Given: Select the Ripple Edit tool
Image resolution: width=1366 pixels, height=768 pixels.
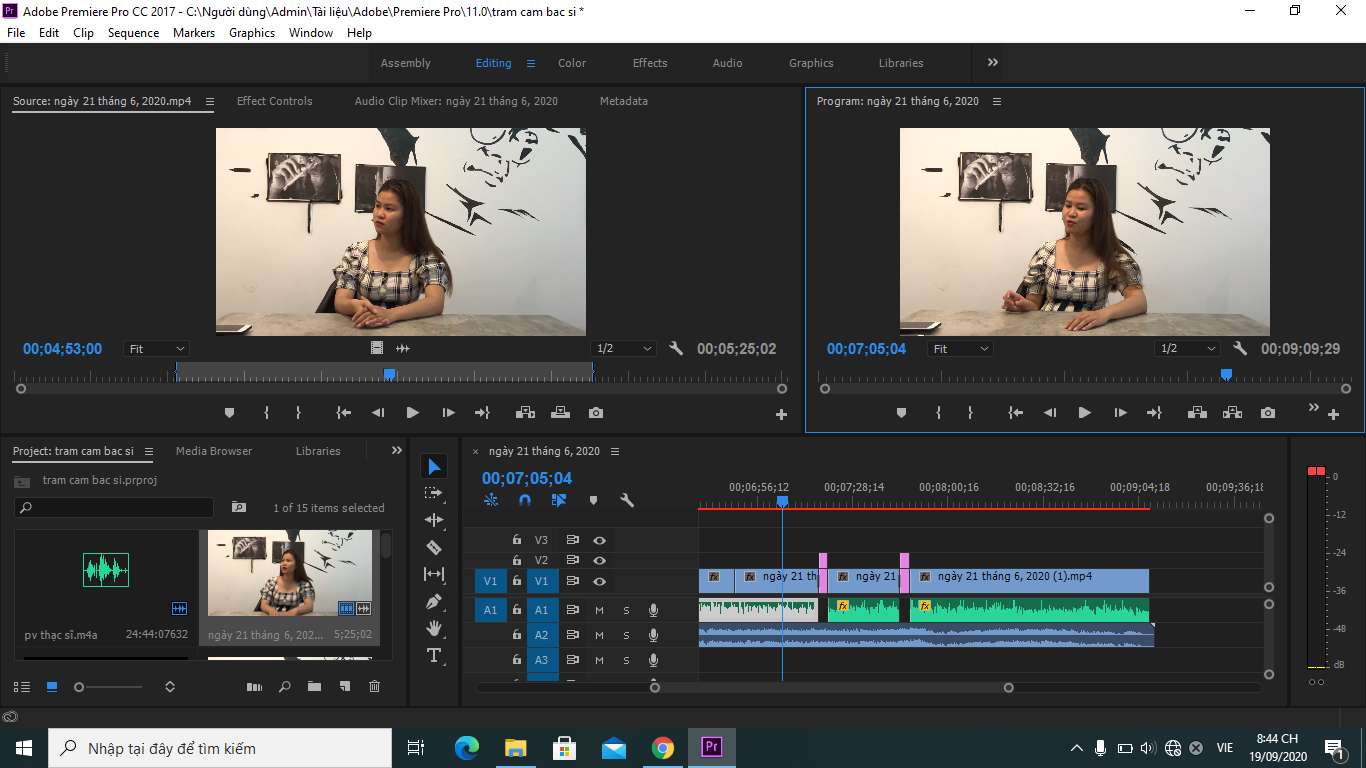Looking at the screenshot, I should tap(434, 520).
